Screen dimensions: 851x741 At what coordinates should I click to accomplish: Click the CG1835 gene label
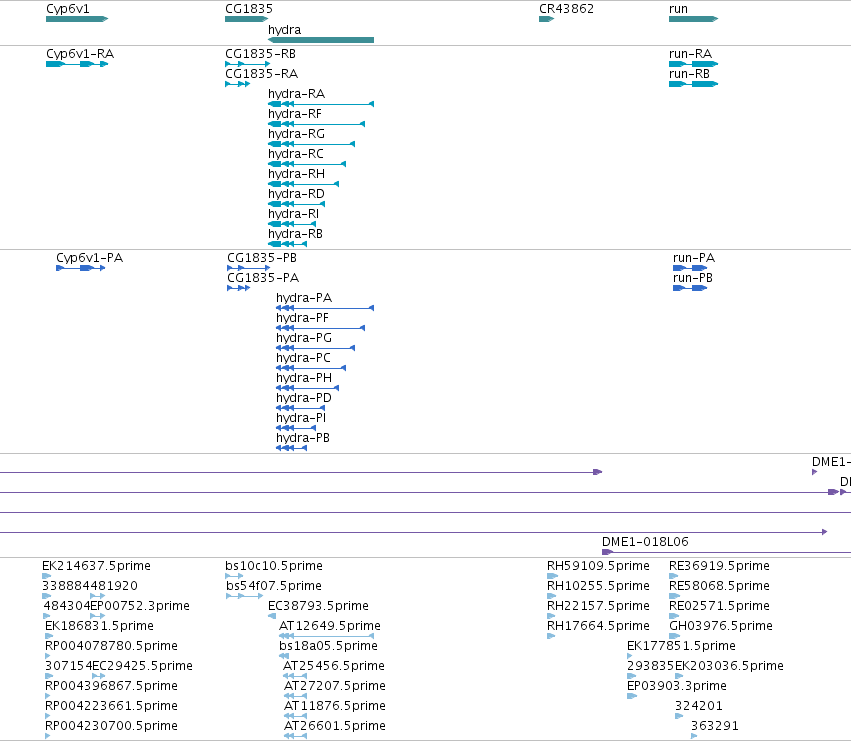point(249,9)
